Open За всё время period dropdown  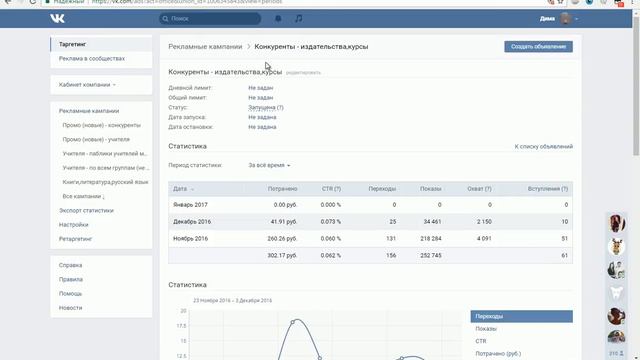click(x=269, y=165)
